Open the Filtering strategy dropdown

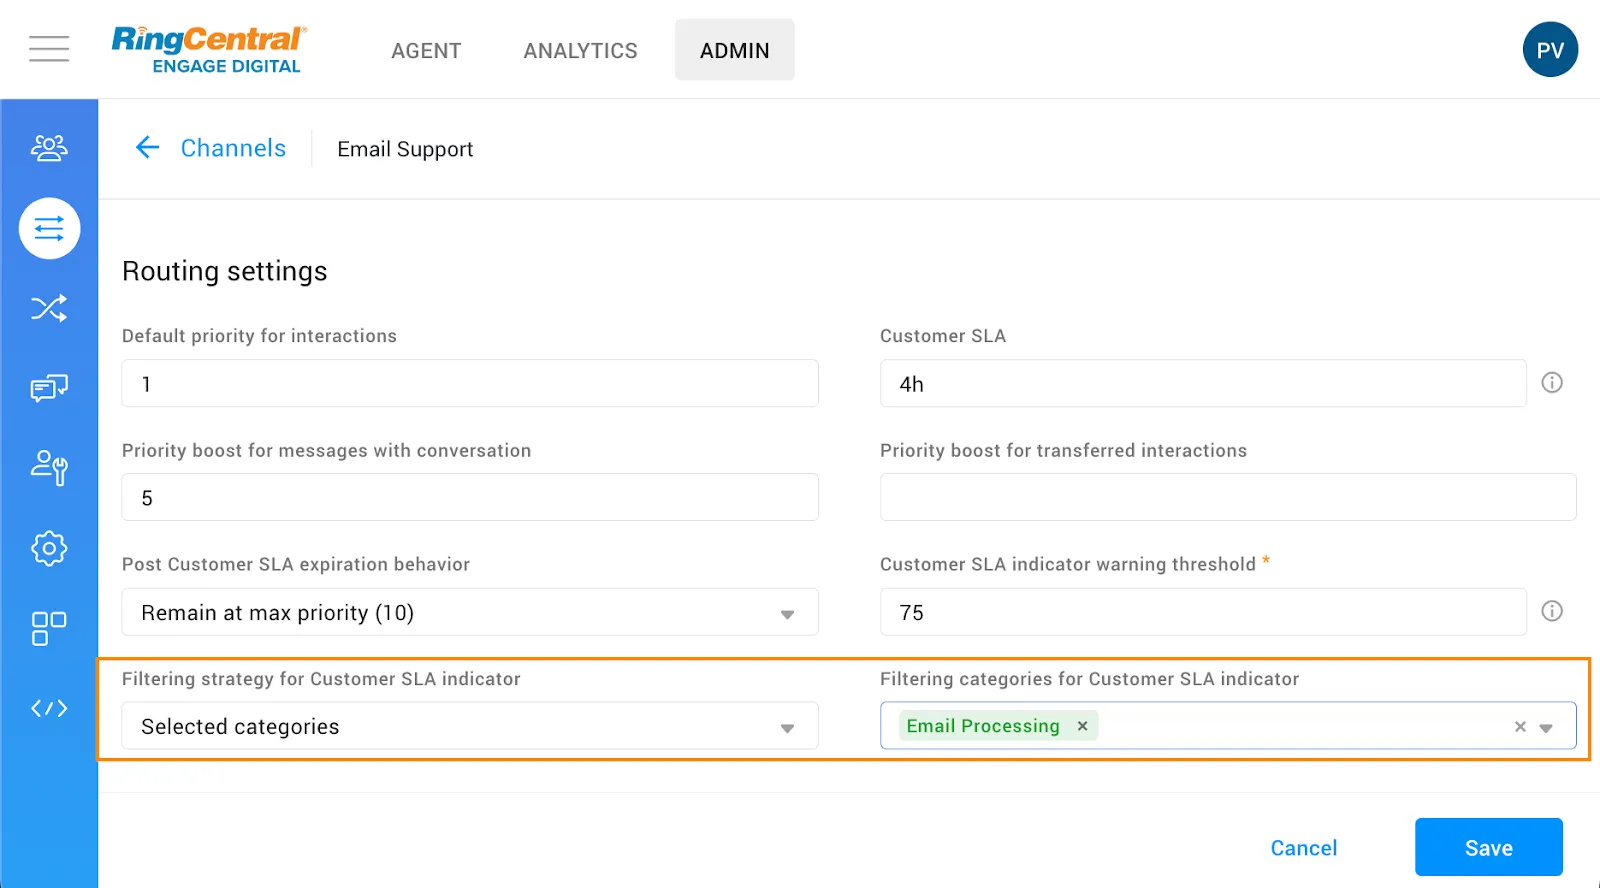pos(787,727)
